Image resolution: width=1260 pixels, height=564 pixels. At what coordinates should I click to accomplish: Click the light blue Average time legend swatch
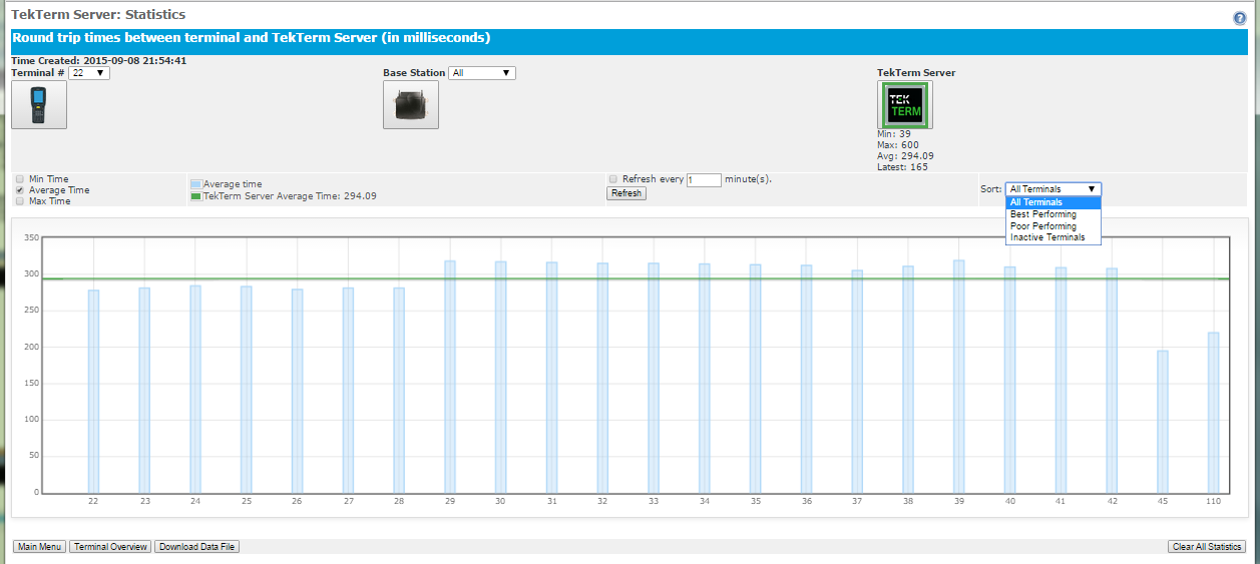click(x=196, y=185)
